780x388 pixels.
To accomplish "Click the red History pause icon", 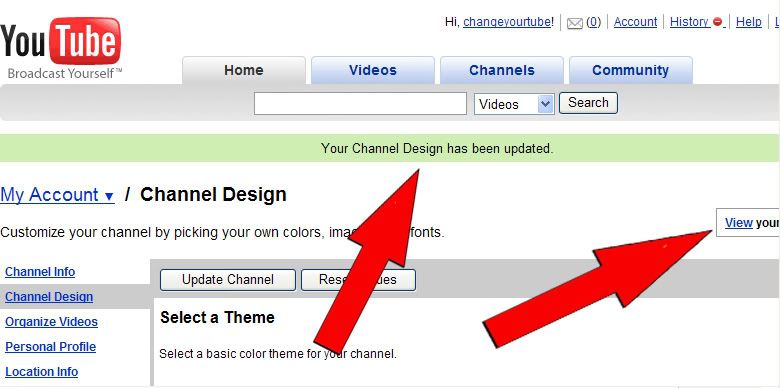I will (717, 22).
